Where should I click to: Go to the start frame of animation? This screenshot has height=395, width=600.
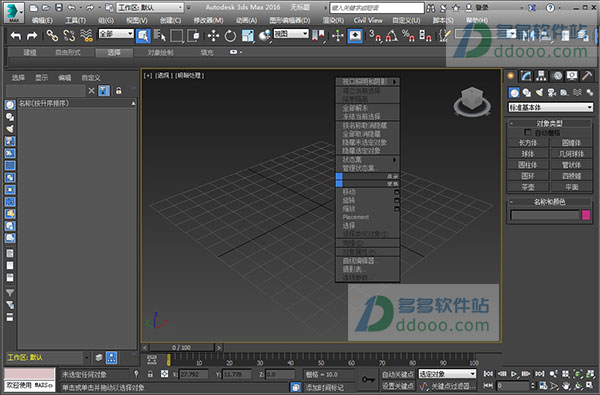[x=488, y=374]
